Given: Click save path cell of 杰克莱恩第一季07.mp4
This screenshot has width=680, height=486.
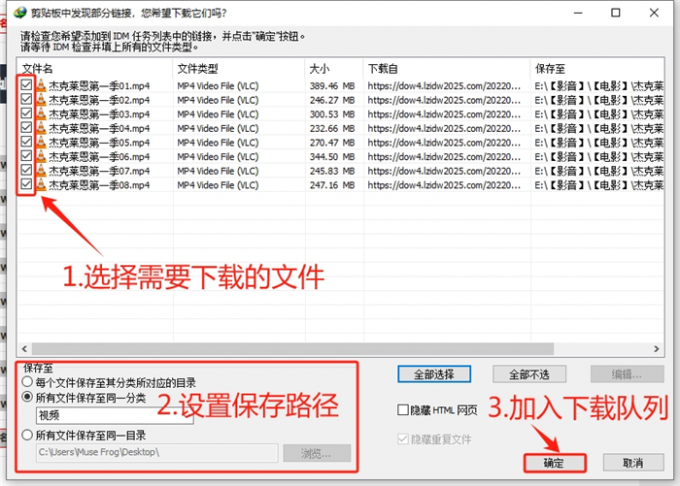Looking at the screenshot, I should [x=599, y=171].
